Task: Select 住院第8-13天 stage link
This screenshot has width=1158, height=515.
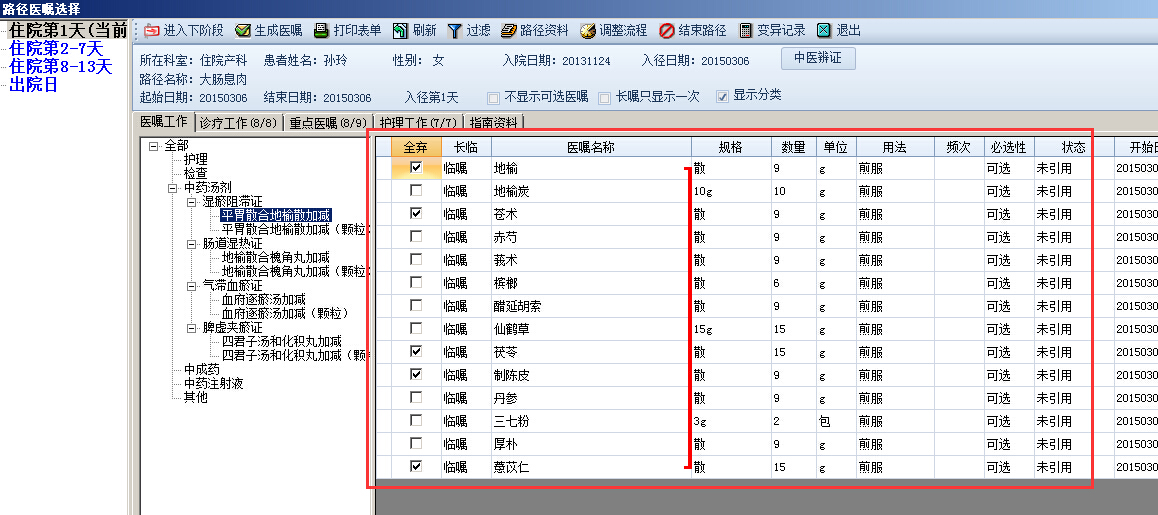Action: pyautogui.click(x=61, y=66)
